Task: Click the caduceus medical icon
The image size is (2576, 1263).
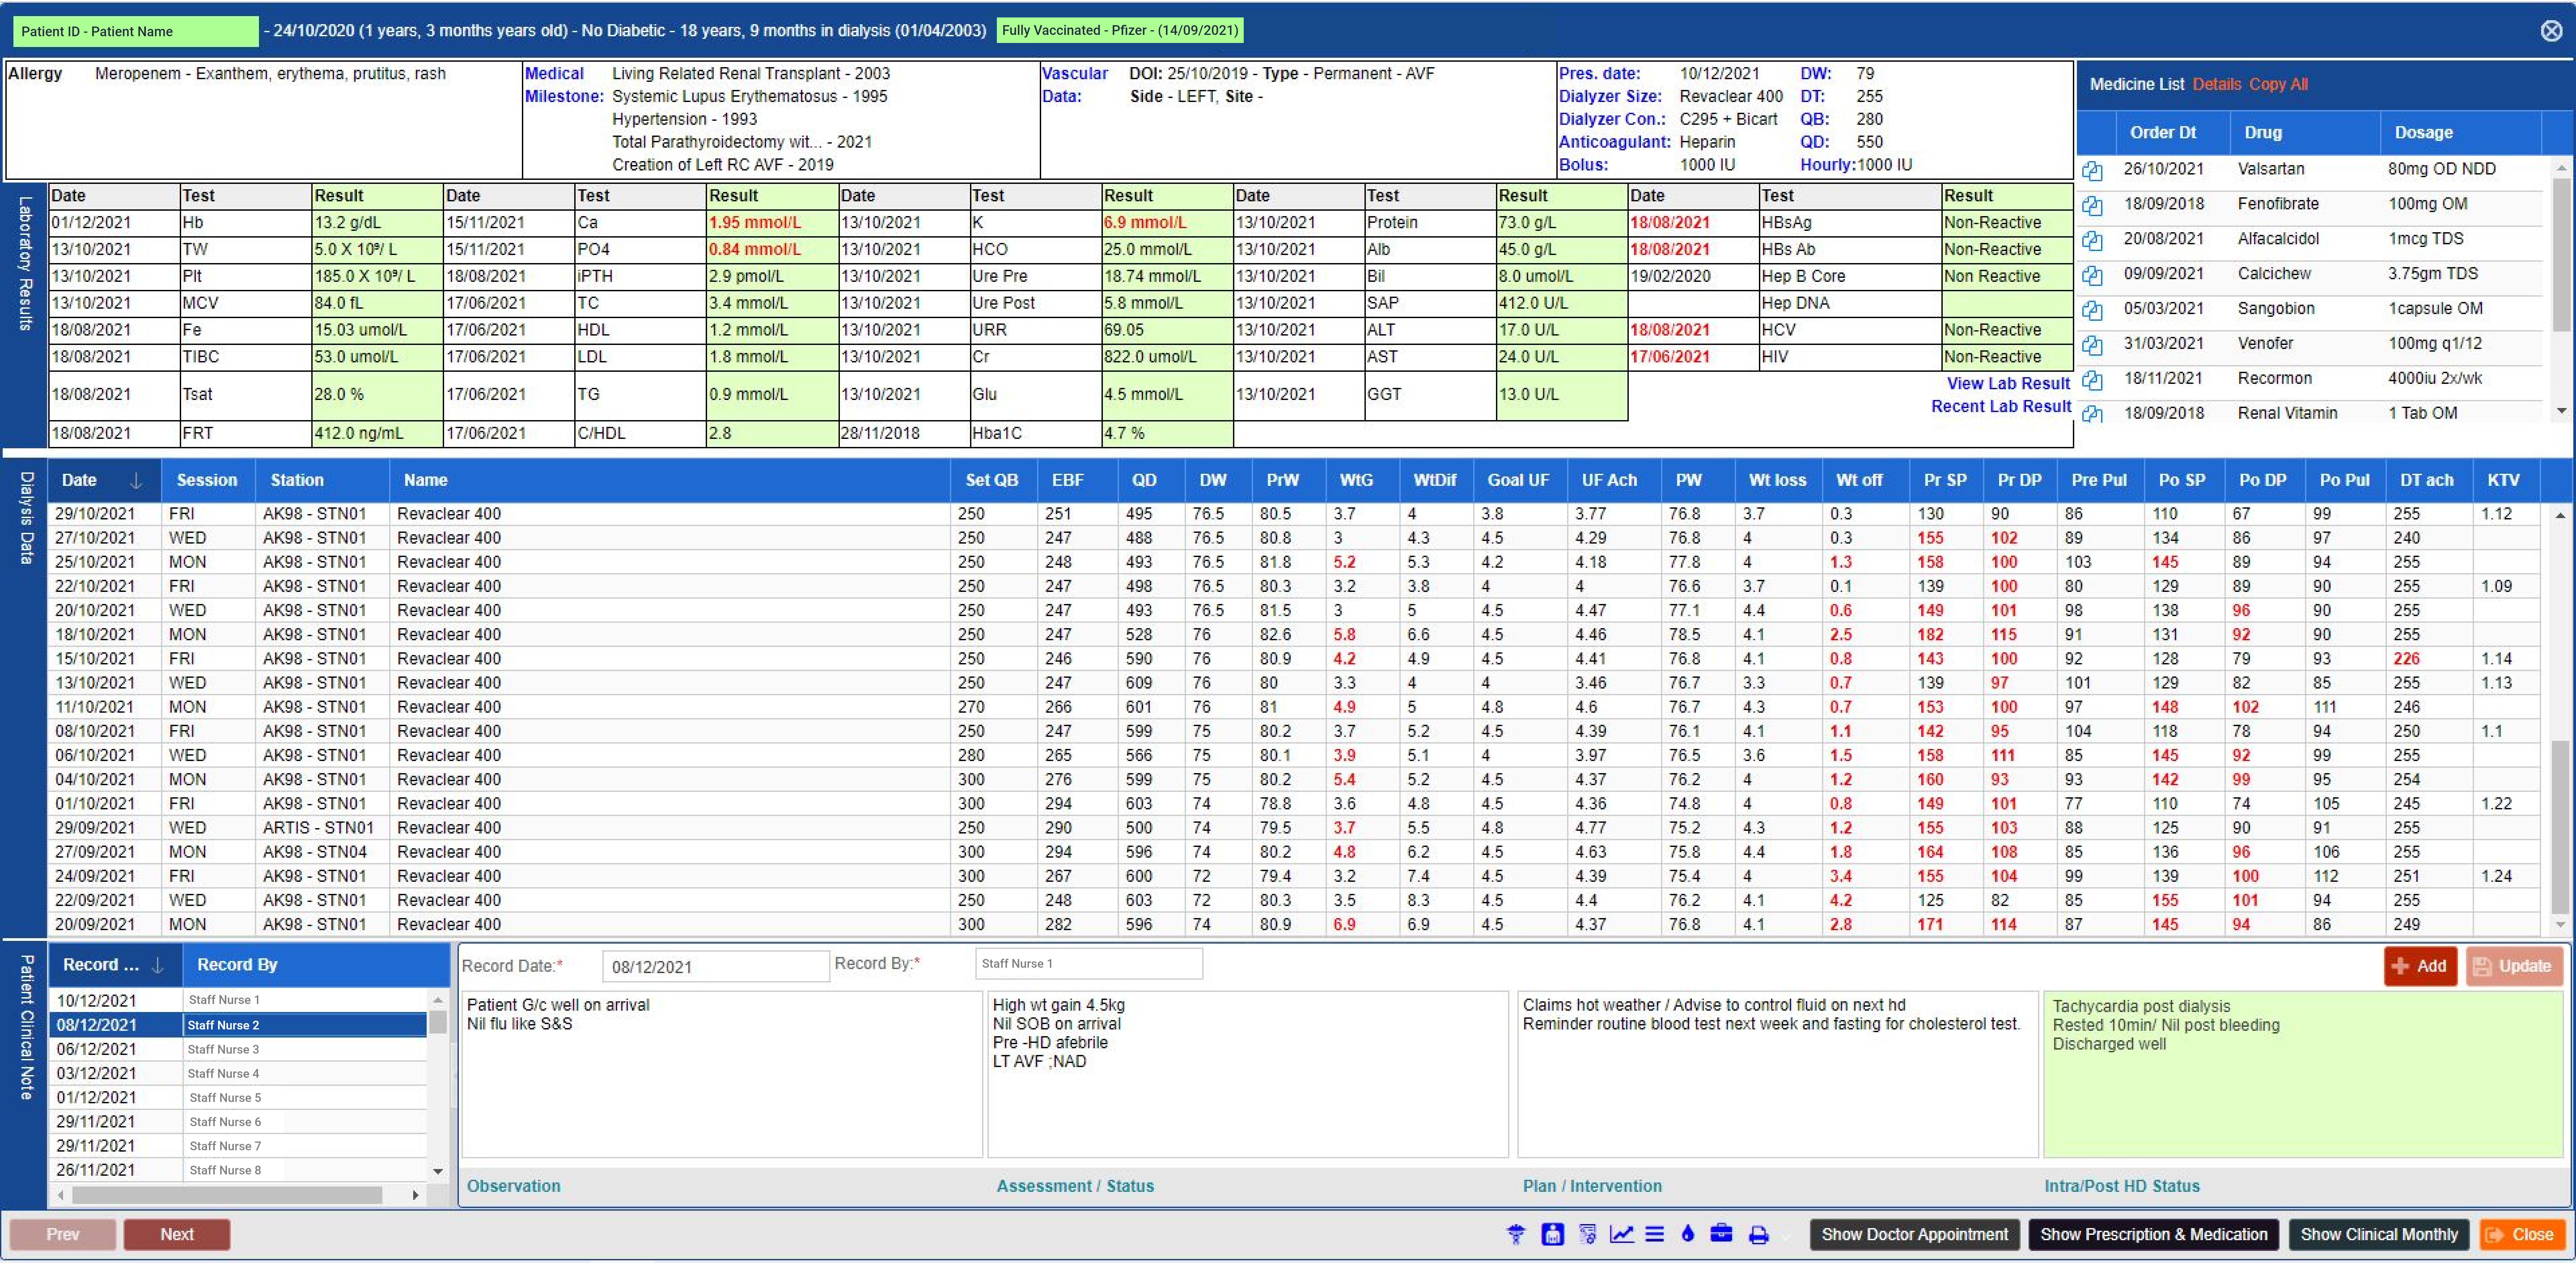Action: [1516, 1234]
